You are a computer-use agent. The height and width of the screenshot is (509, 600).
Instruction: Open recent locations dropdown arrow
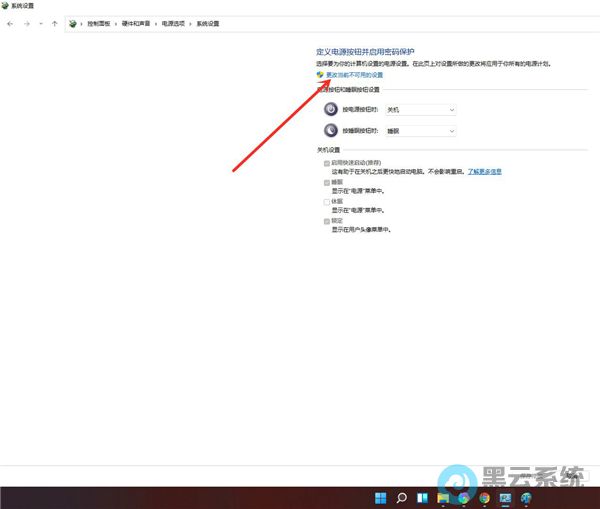coord(40,22)
